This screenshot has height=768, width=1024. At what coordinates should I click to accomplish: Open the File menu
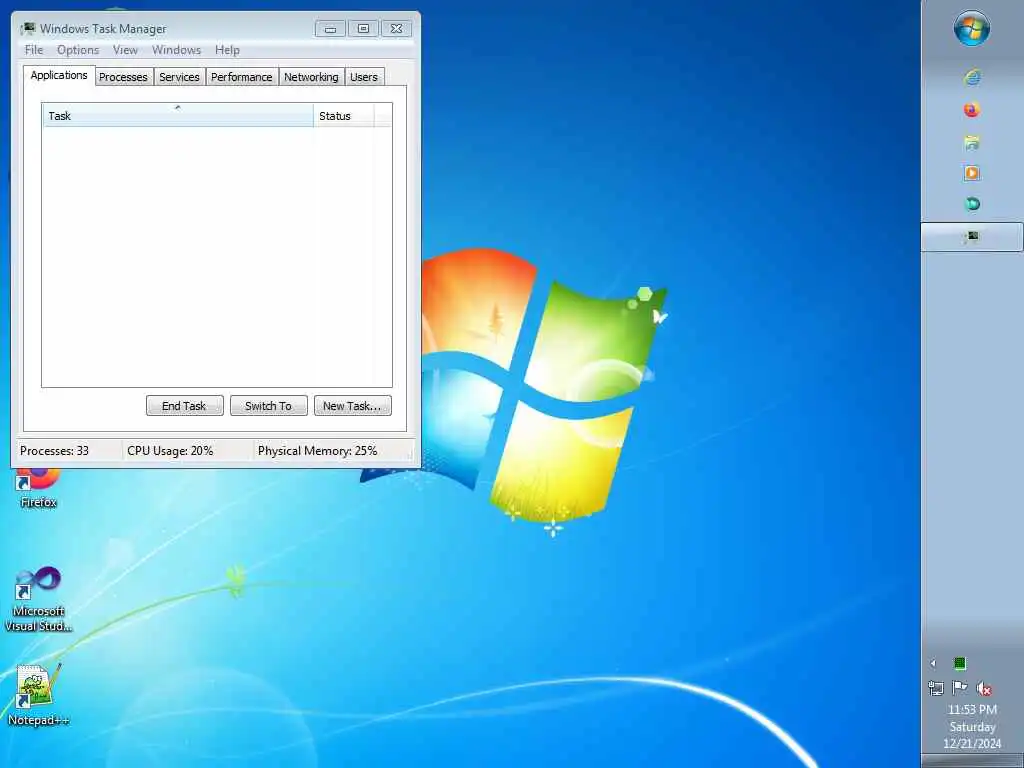pyautogui.click(x=34, y=50)
